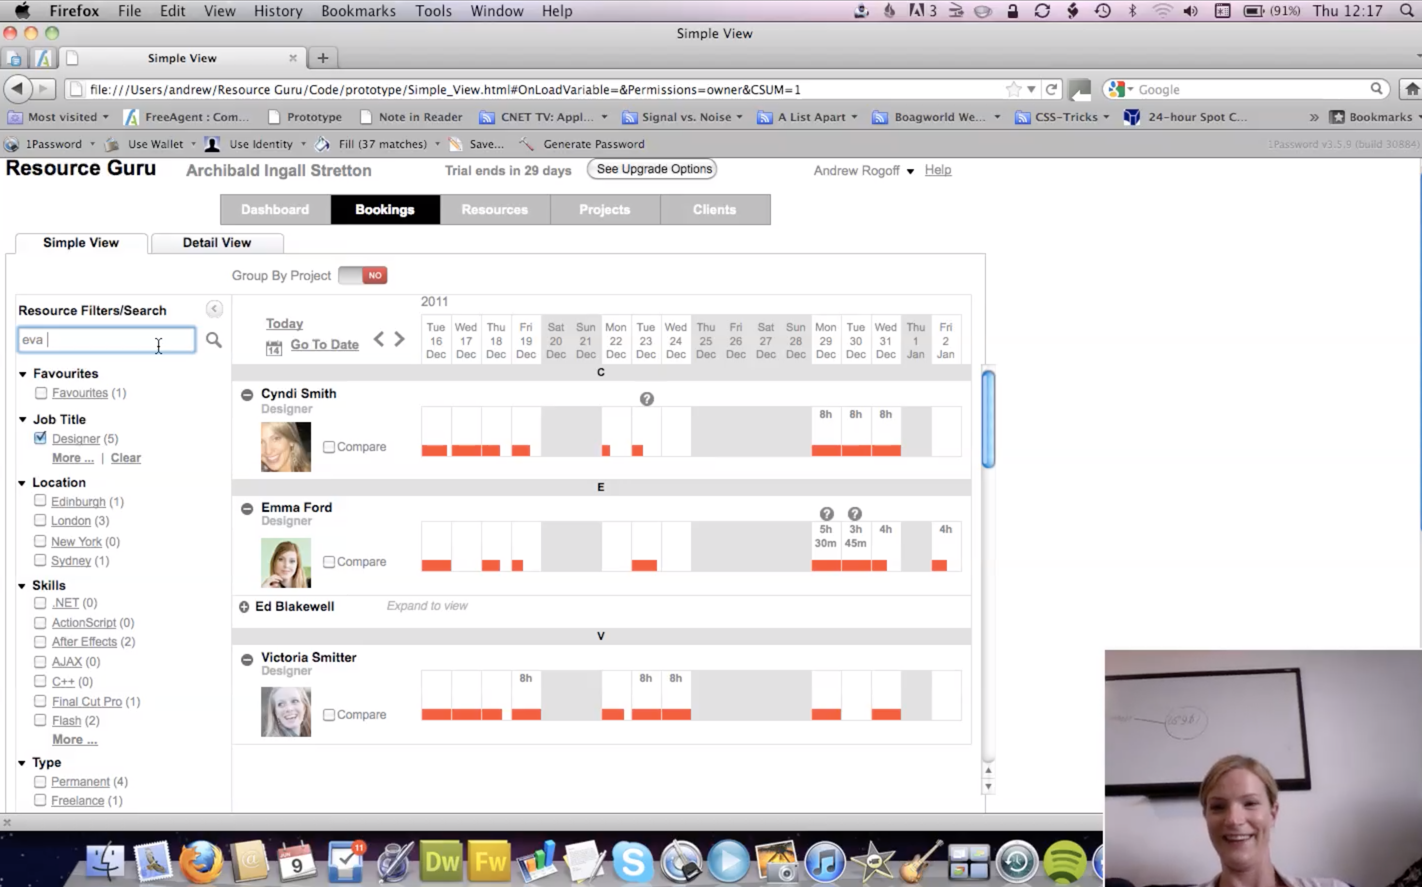Screen dimensions: 1422x887
Task: Click the blue vertical scrollbar on the schedule
Action: click(987, 420)
